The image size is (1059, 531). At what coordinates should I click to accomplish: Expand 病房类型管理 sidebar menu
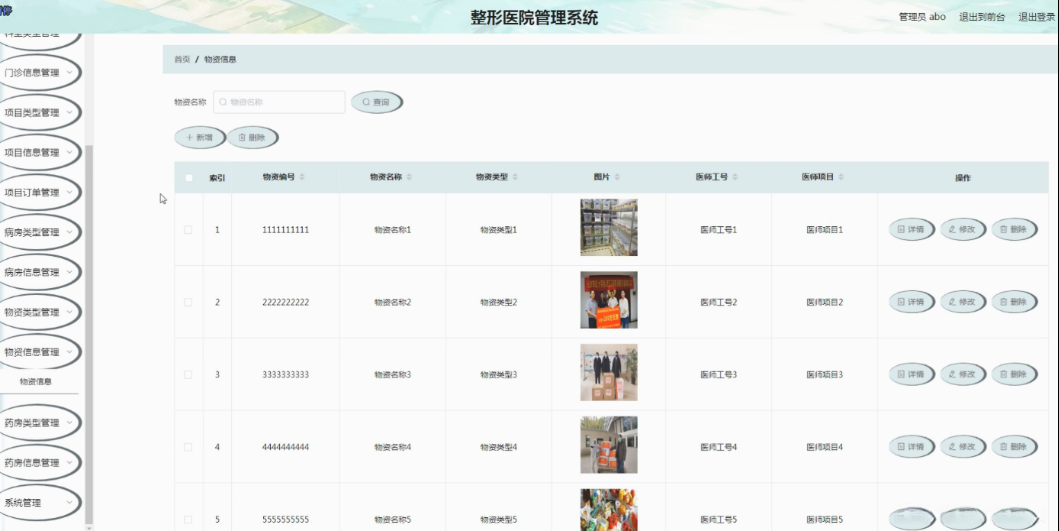[x=39, y=232]
